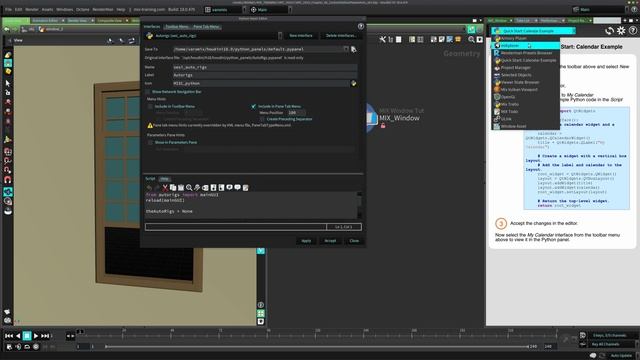The height and width of the screenshot is (360, 640).
Task: Click the Delete Interfaces button
Action: point(341,36)
